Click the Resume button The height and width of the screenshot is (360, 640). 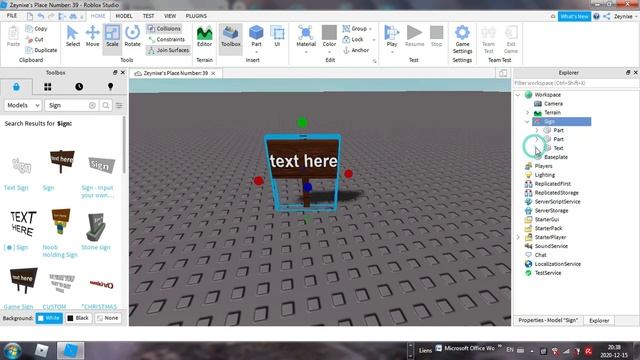pos(414,36)
